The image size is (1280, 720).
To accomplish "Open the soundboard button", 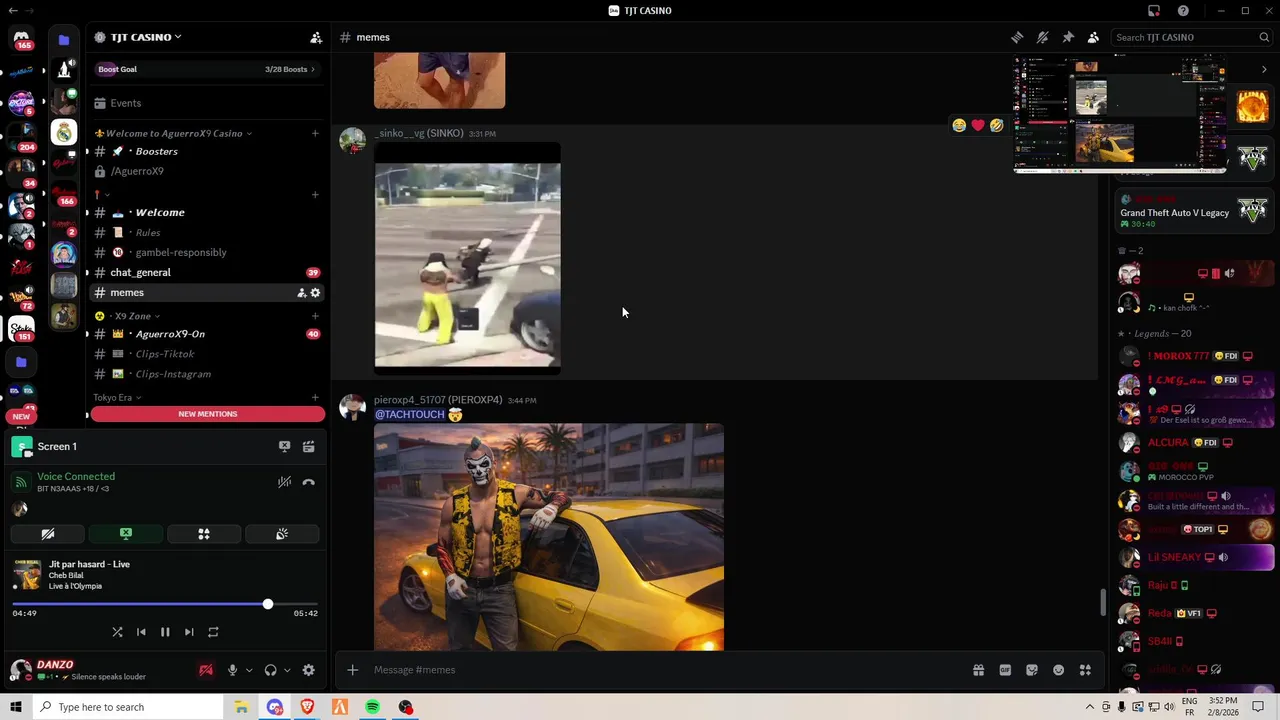I will (282, 534).
